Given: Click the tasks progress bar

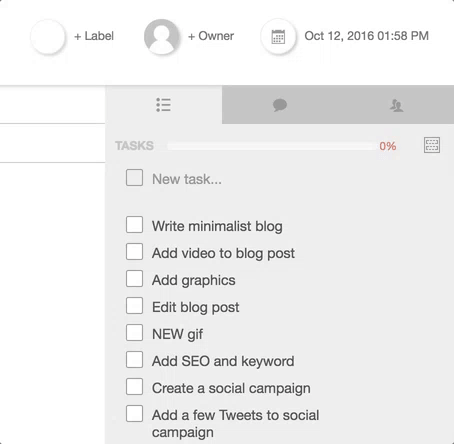Looking at the screenshot, I should coord(271,146).
